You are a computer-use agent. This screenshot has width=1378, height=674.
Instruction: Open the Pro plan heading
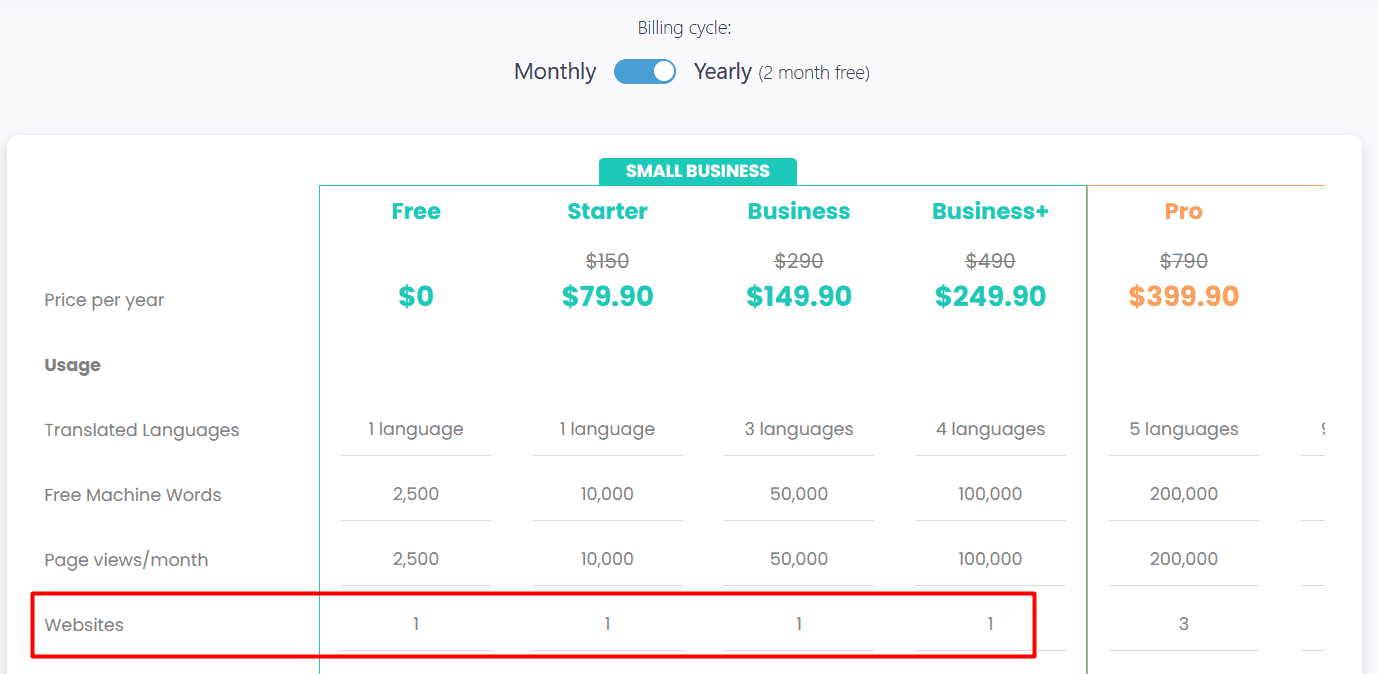(1183, 211)
